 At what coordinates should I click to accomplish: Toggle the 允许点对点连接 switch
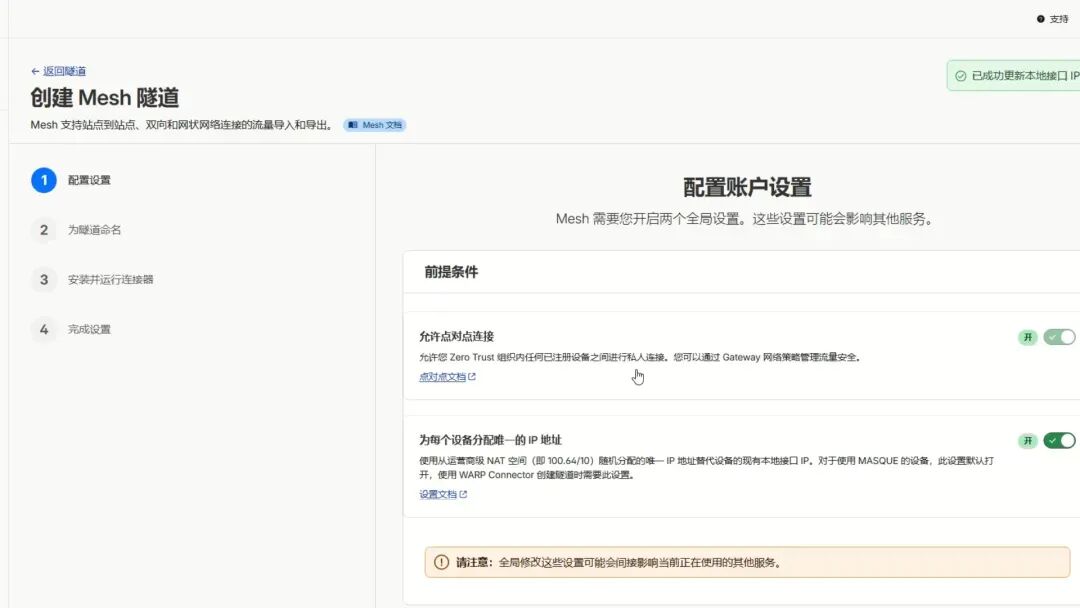click(x=1059, y=337)
